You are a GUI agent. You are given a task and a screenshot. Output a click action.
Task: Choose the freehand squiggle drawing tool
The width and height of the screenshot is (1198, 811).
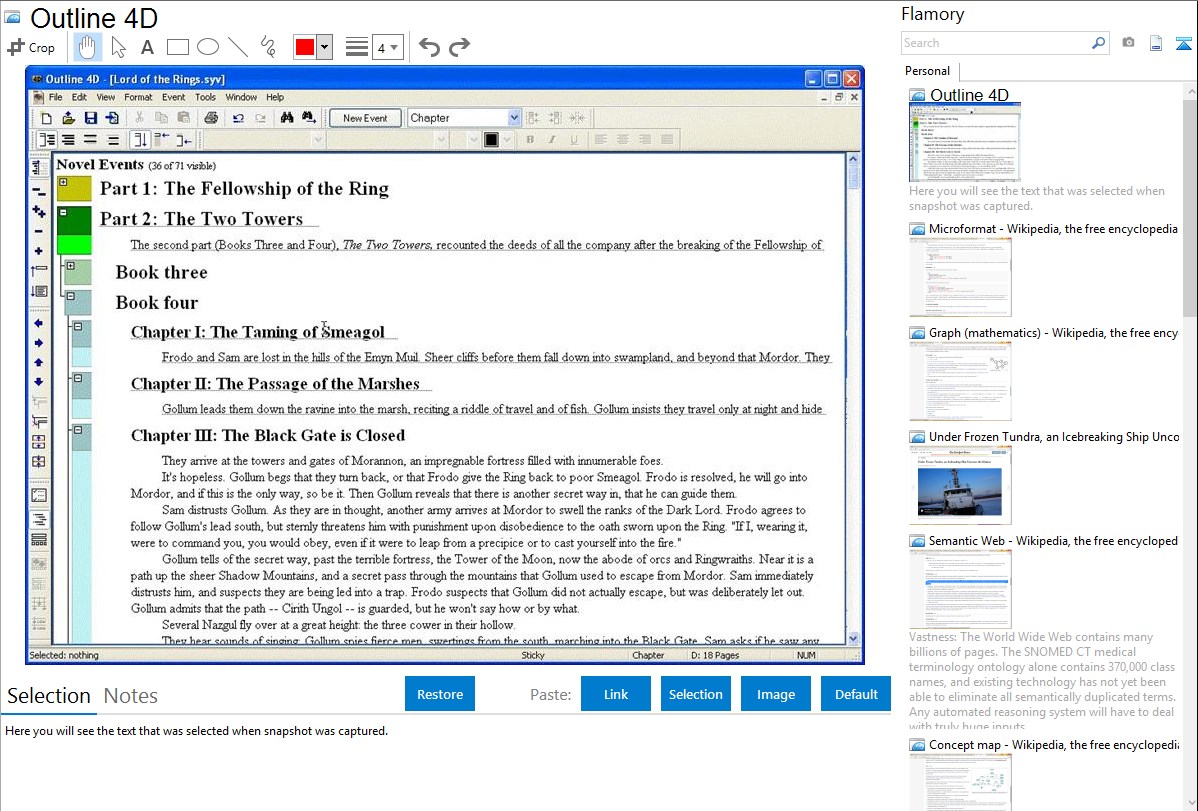click(x=268, y=47)
